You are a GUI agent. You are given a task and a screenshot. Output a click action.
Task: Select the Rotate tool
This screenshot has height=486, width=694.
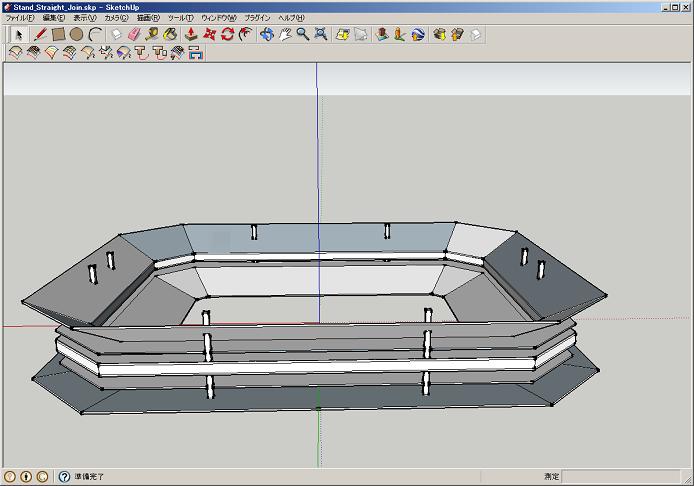[227, 34]
